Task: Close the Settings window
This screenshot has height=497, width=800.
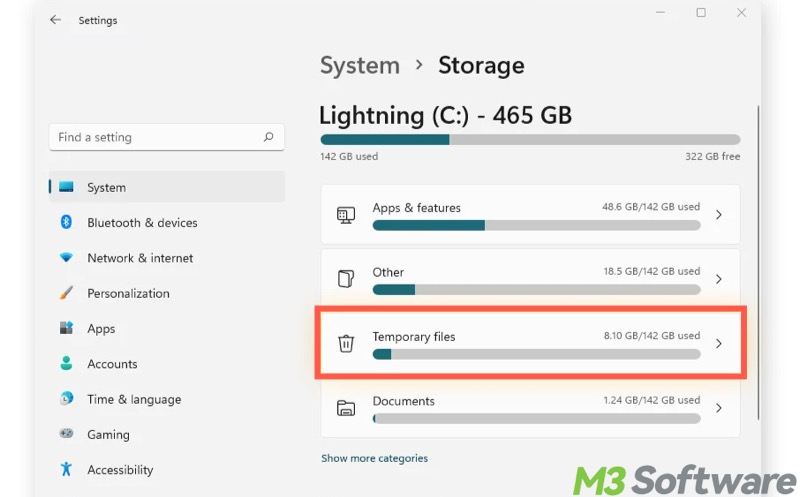Action: pyautogui.click(x=741, y=12)
